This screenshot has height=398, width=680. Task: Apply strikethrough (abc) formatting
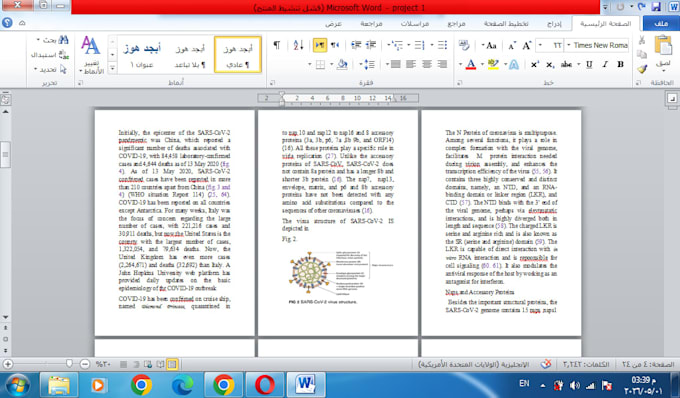[566, 65]
